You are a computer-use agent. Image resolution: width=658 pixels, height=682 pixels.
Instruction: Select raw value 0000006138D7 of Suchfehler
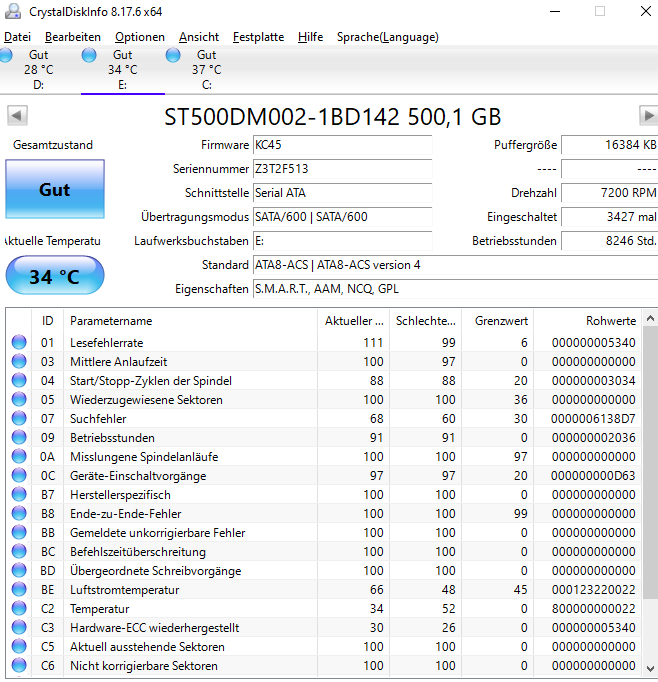(x=593, y=419)
